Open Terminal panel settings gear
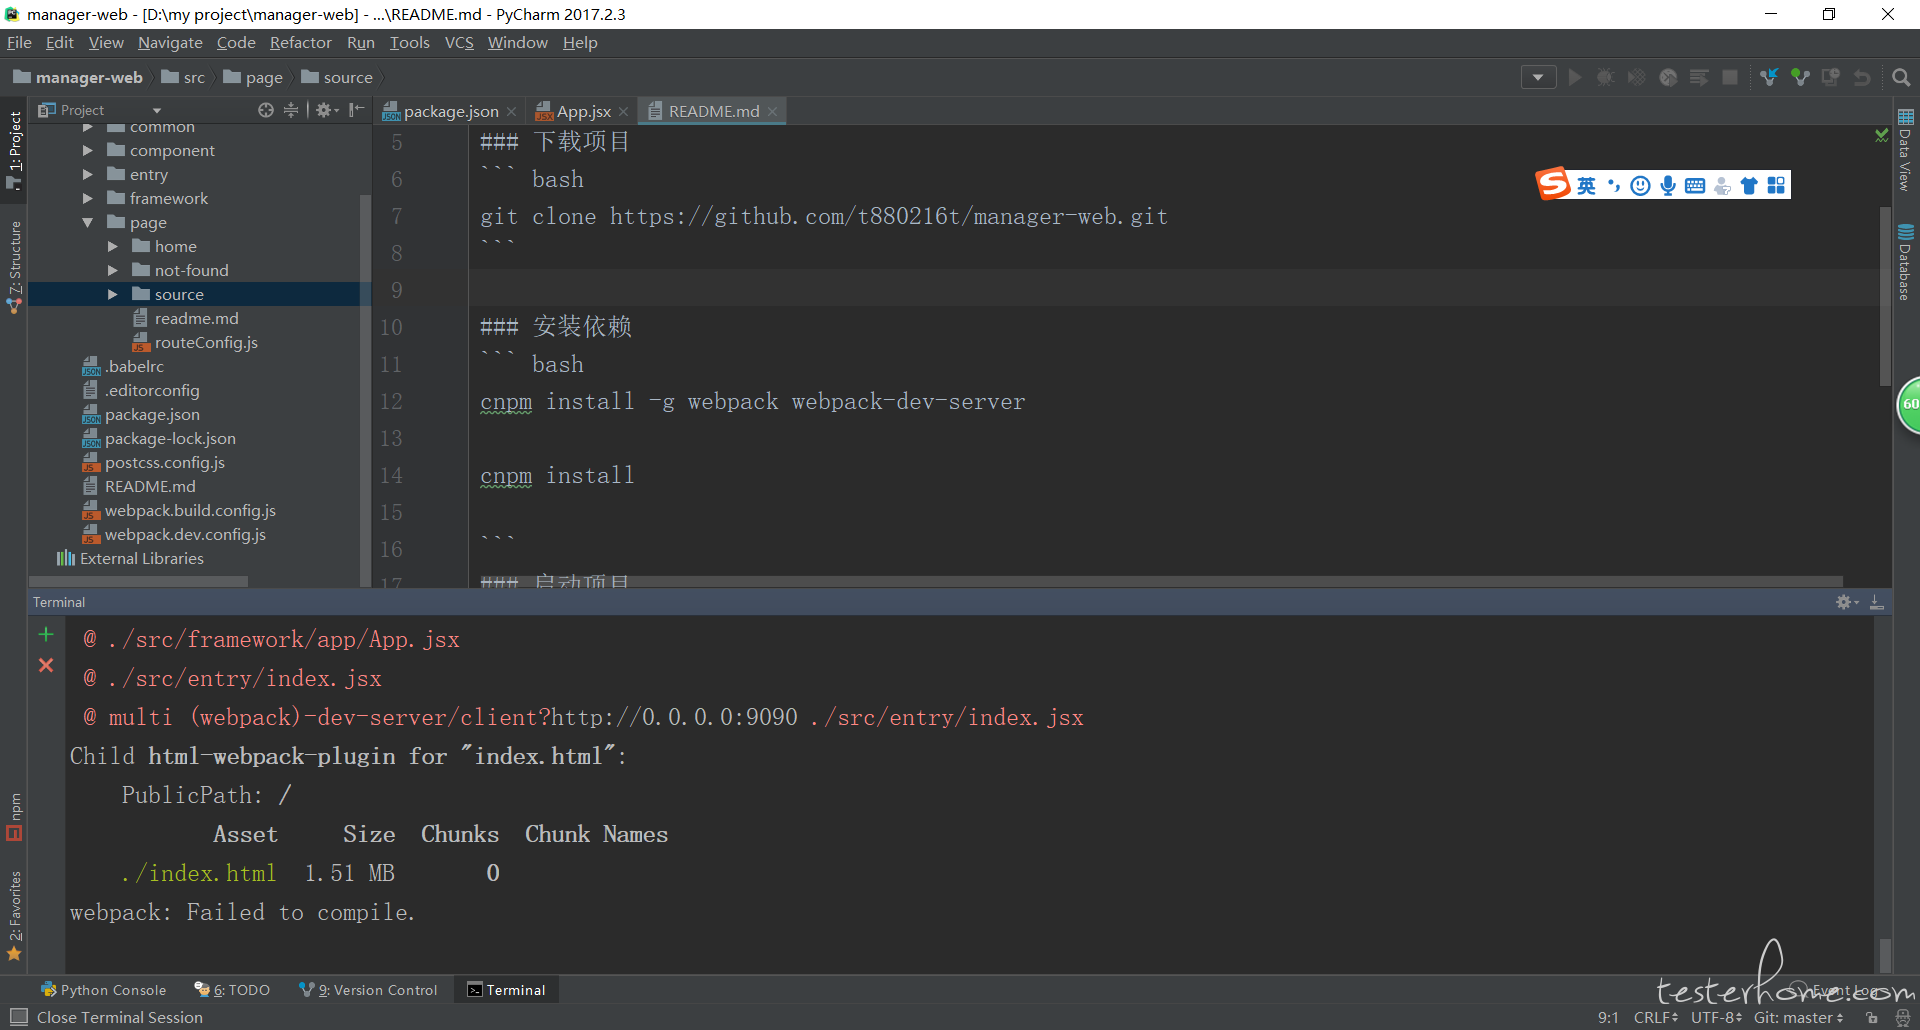 pos(1846,602)
